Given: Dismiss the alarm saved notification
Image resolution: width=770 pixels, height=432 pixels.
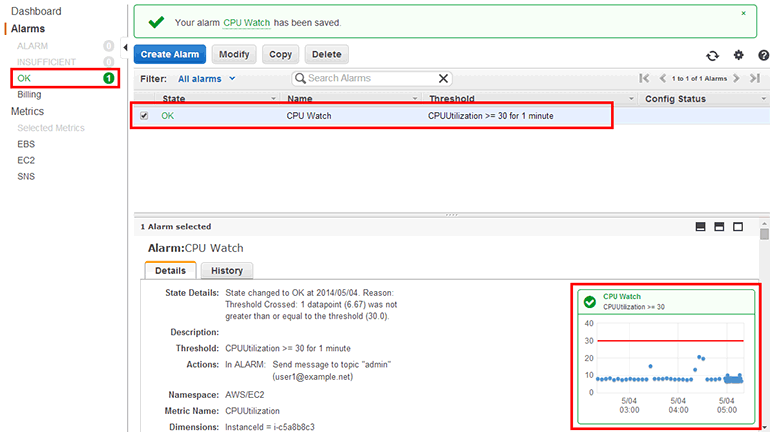Looking at the screenshot, I should coord(743,14).
